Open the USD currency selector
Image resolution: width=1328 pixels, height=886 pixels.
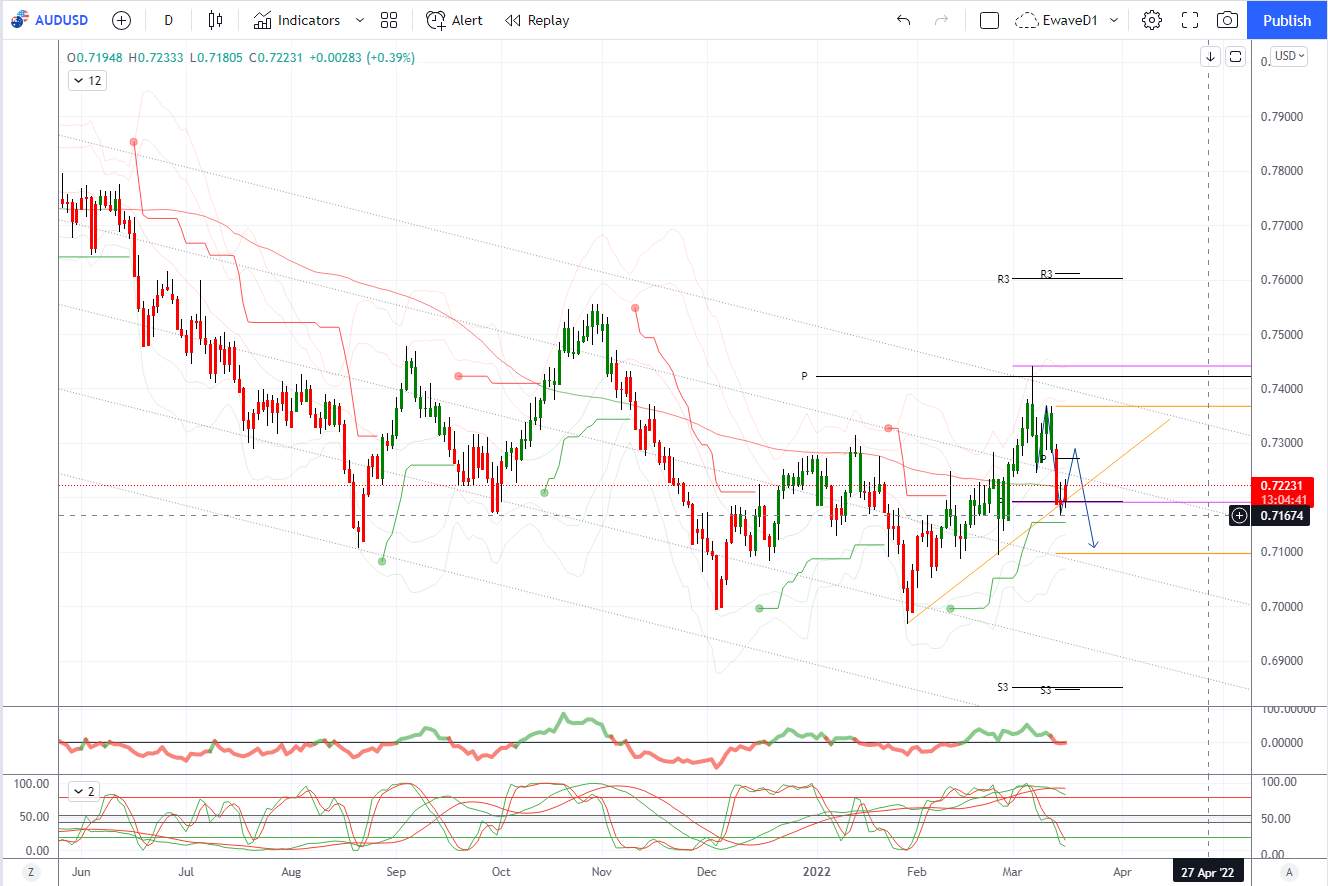[1289, 56]
